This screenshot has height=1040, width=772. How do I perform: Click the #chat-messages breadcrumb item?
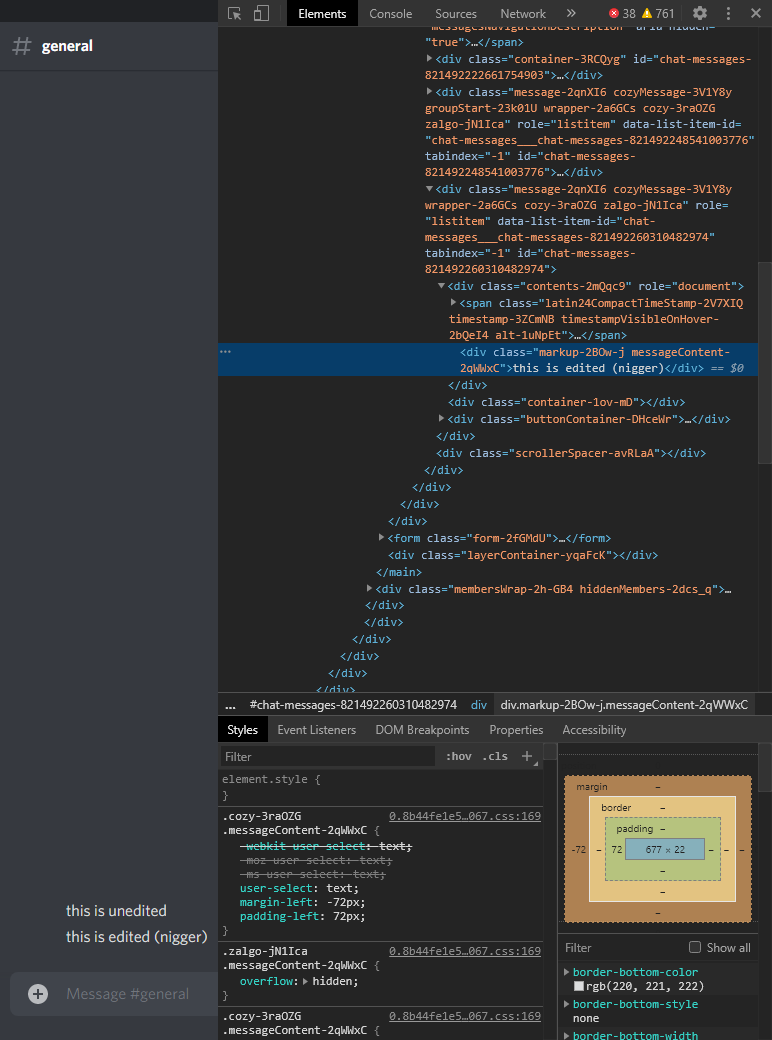354,705
